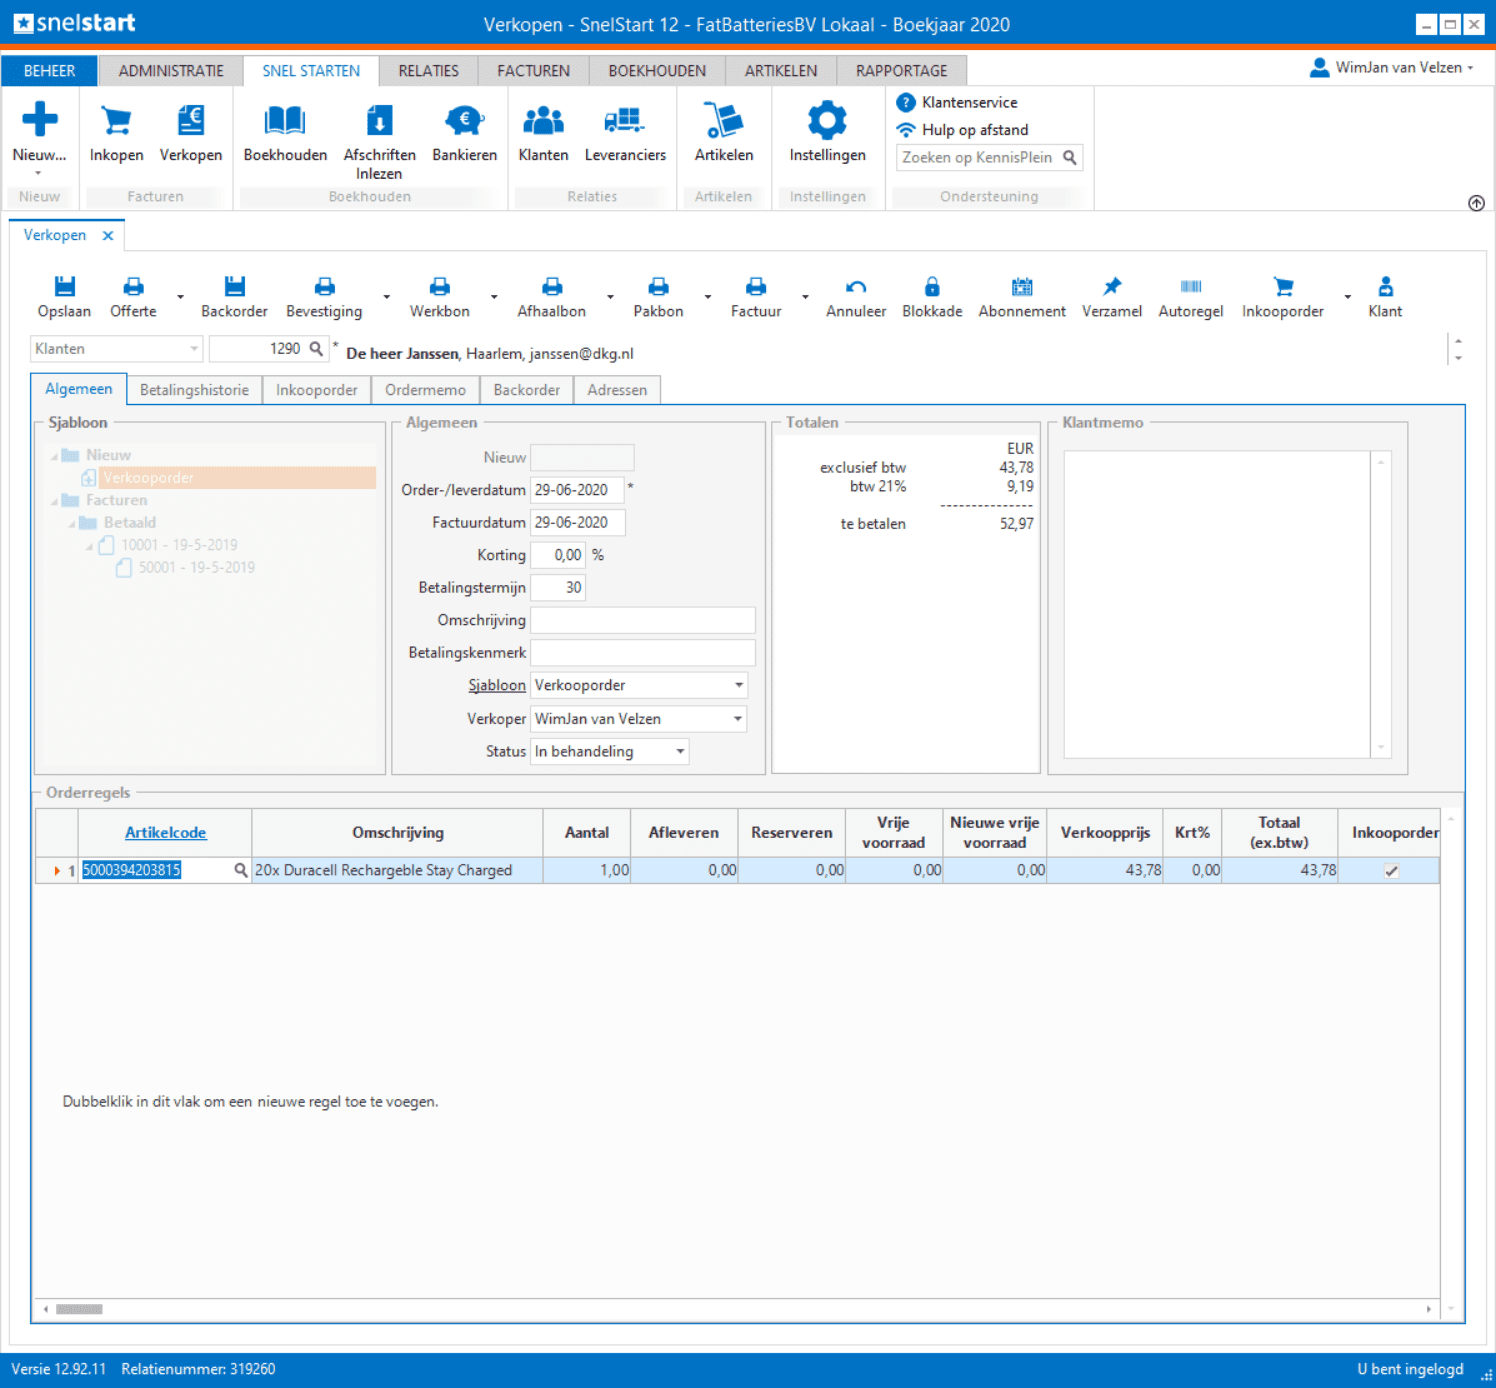Open Leveranciers truck icon

click(625, 120)
